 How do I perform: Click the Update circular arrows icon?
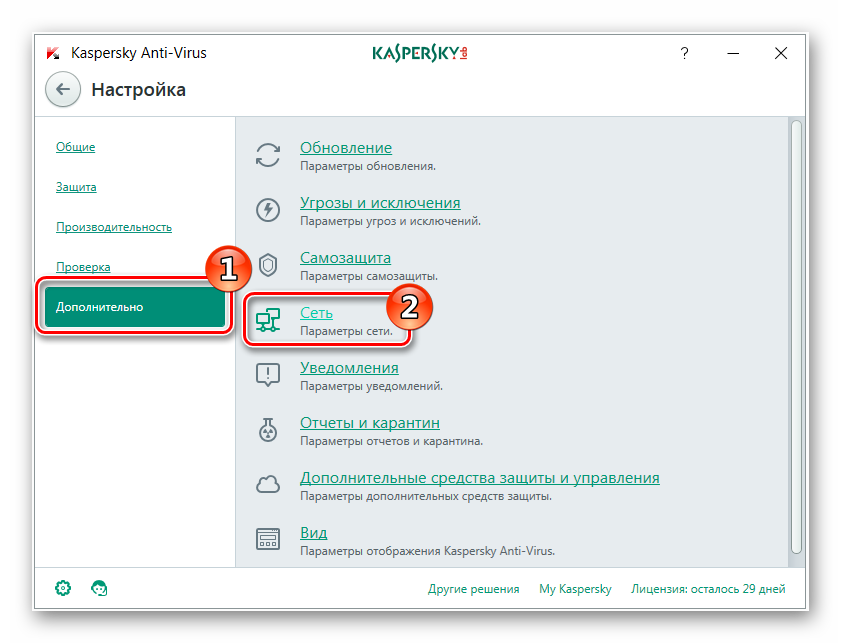tap(268, 155)
